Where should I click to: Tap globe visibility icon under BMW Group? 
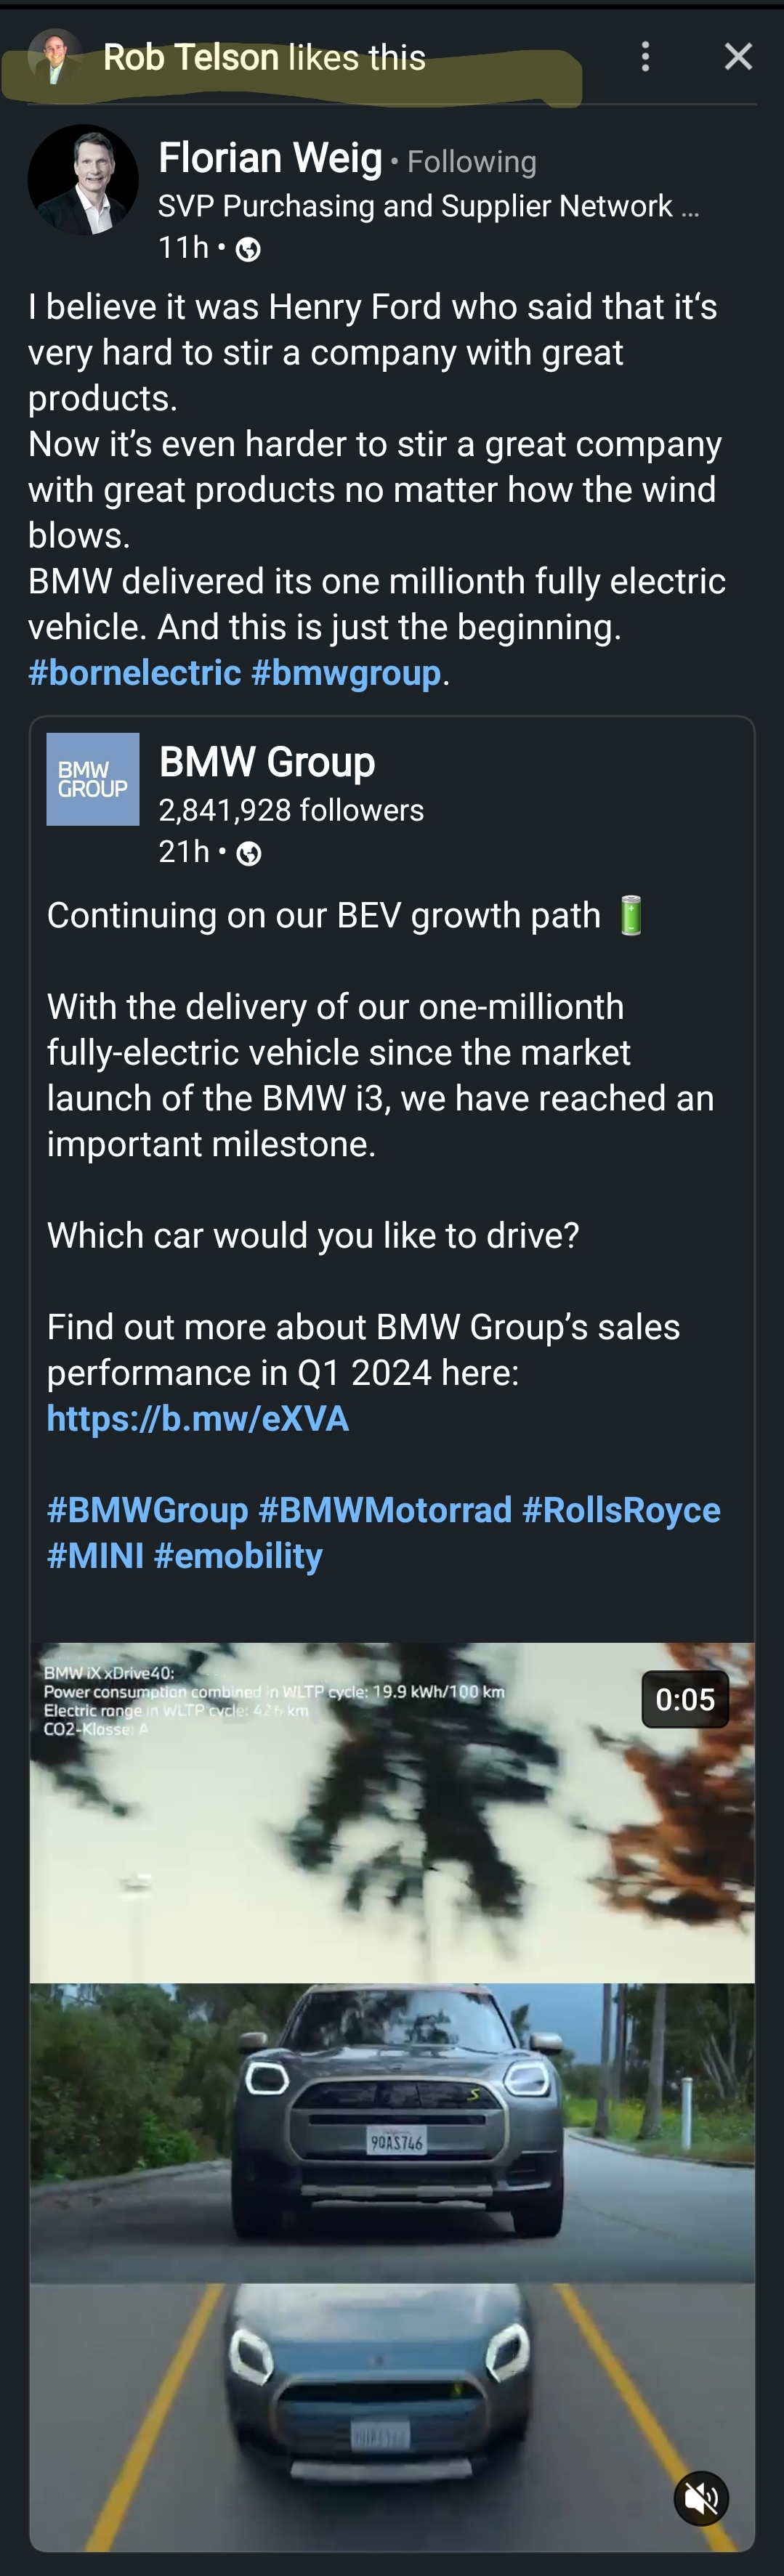pos(249,853)
